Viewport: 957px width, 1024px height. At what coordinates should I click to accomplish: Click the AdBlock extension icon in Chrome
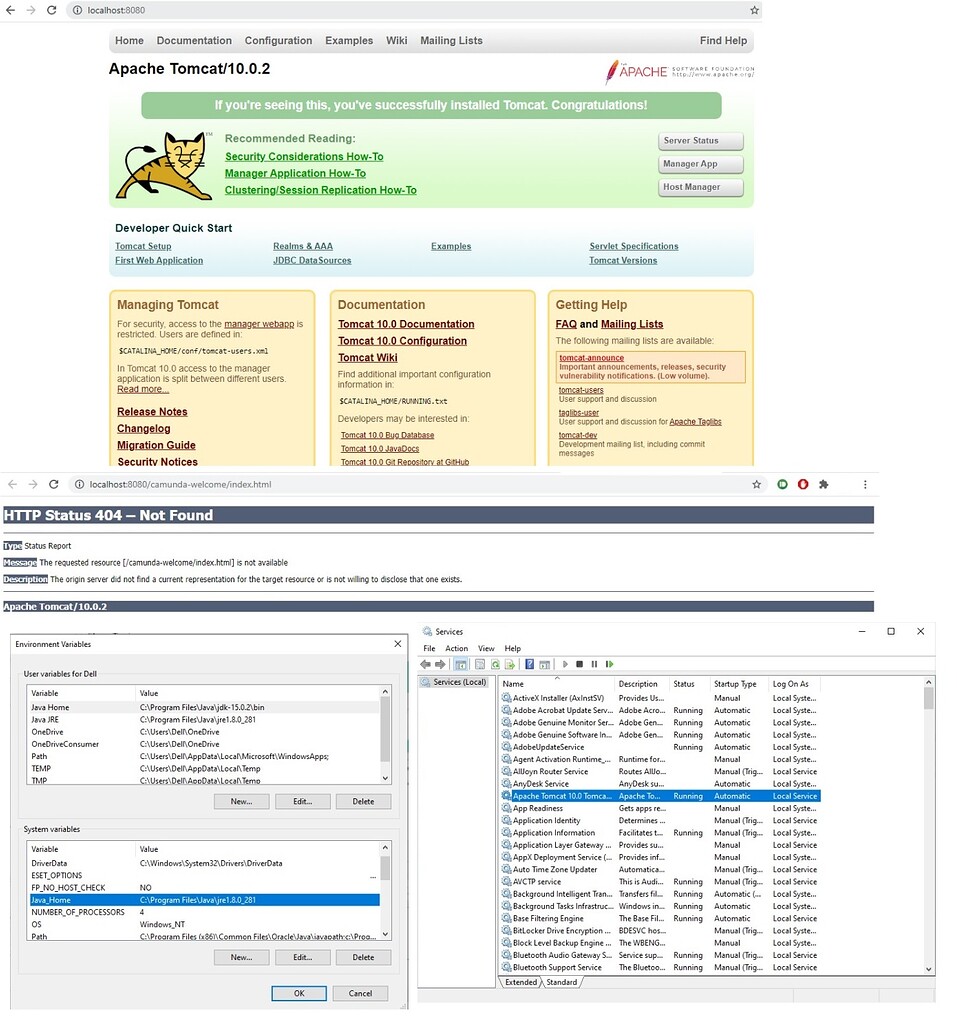coord(803,484)
